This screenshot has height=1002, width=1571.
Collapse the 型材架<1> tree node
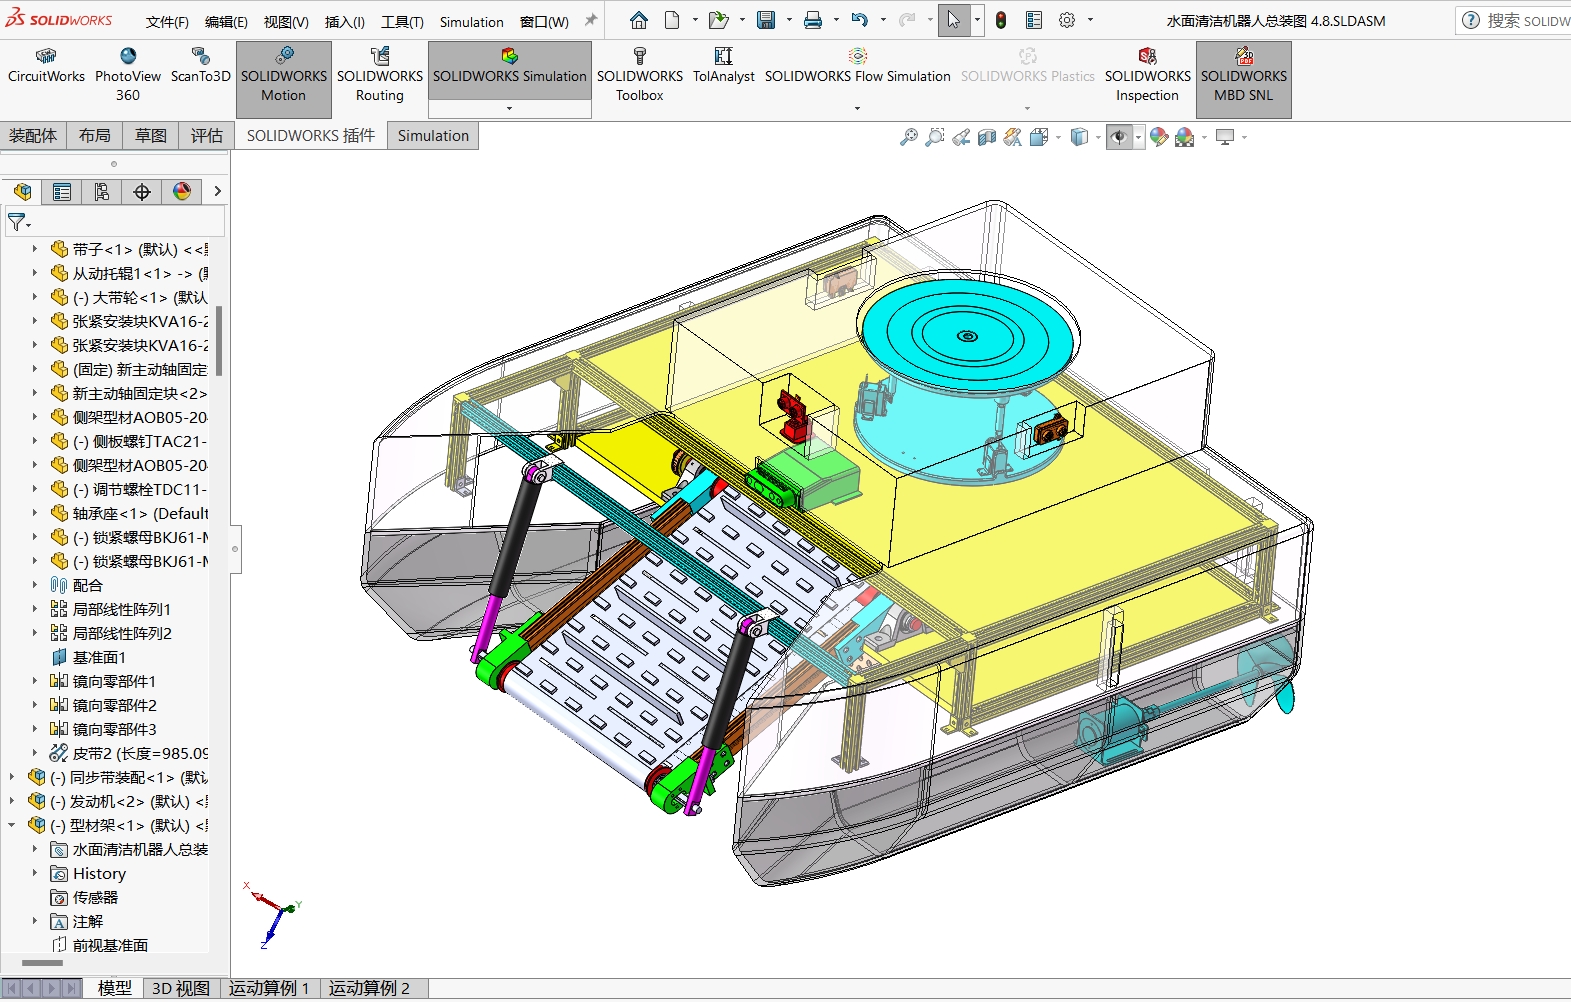point(12,825)
